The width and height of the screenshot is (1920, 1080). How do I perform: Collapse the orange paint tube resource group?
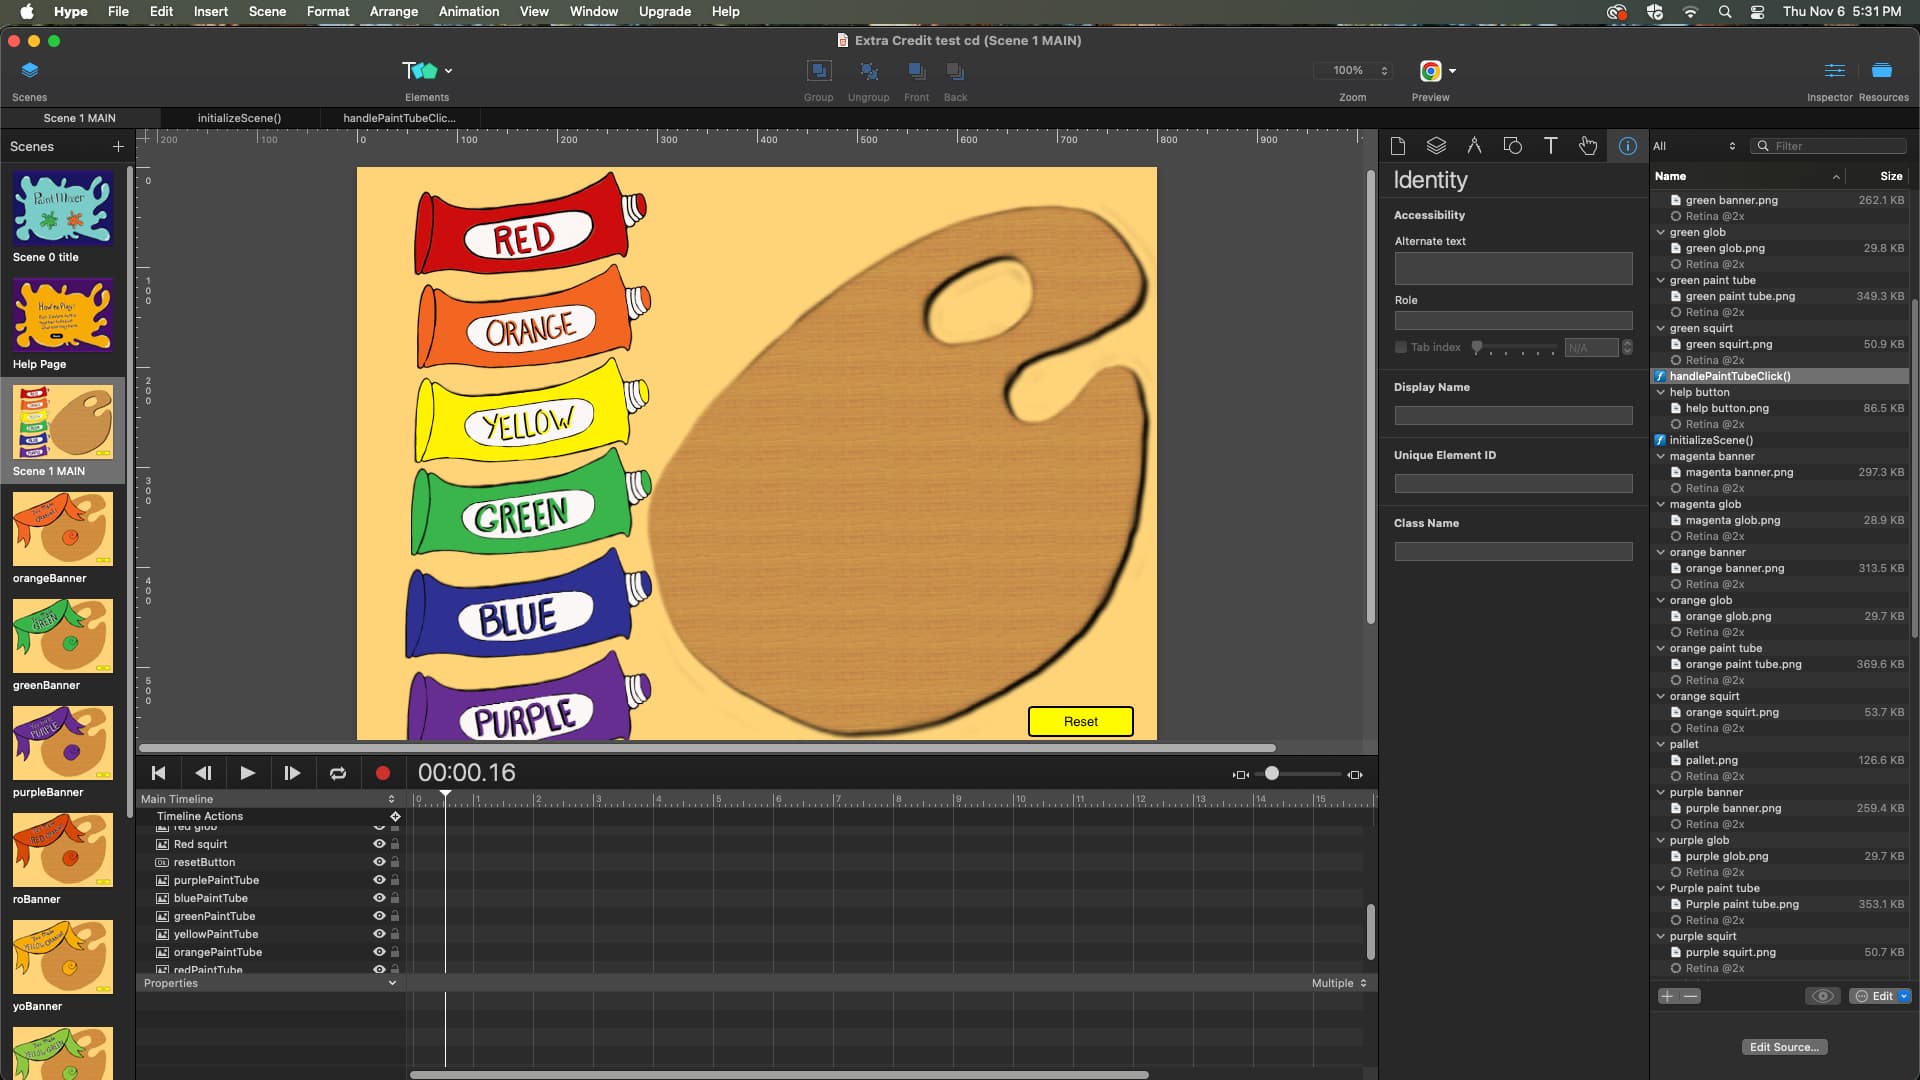click(x=1661, y=648)
